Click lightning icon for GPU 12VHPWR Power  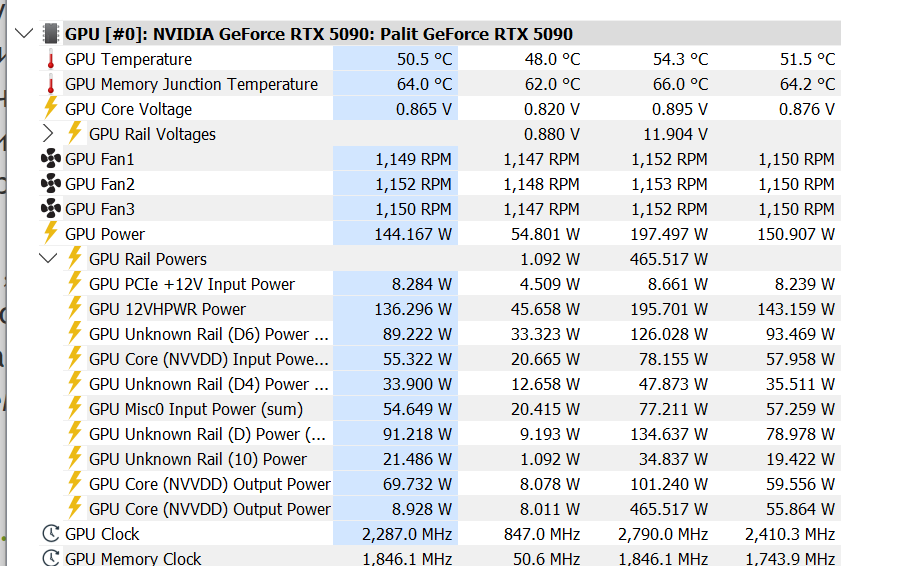74,308
